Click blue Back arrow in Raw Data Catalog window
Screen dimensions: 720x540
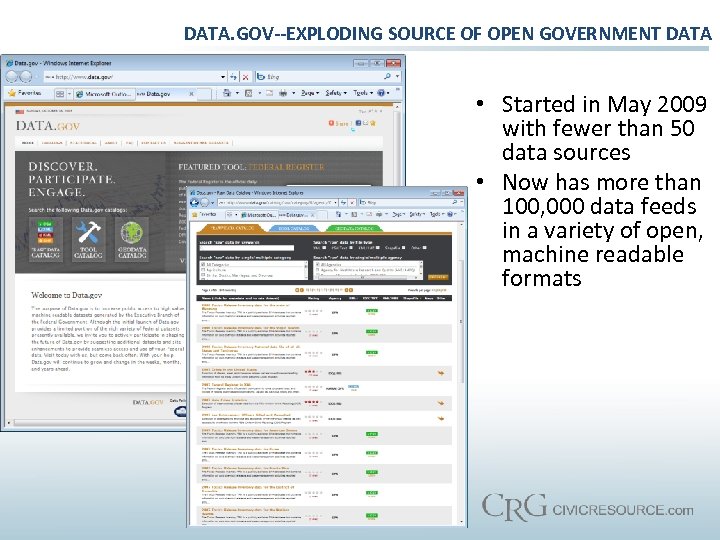click(x=194, y=202)
